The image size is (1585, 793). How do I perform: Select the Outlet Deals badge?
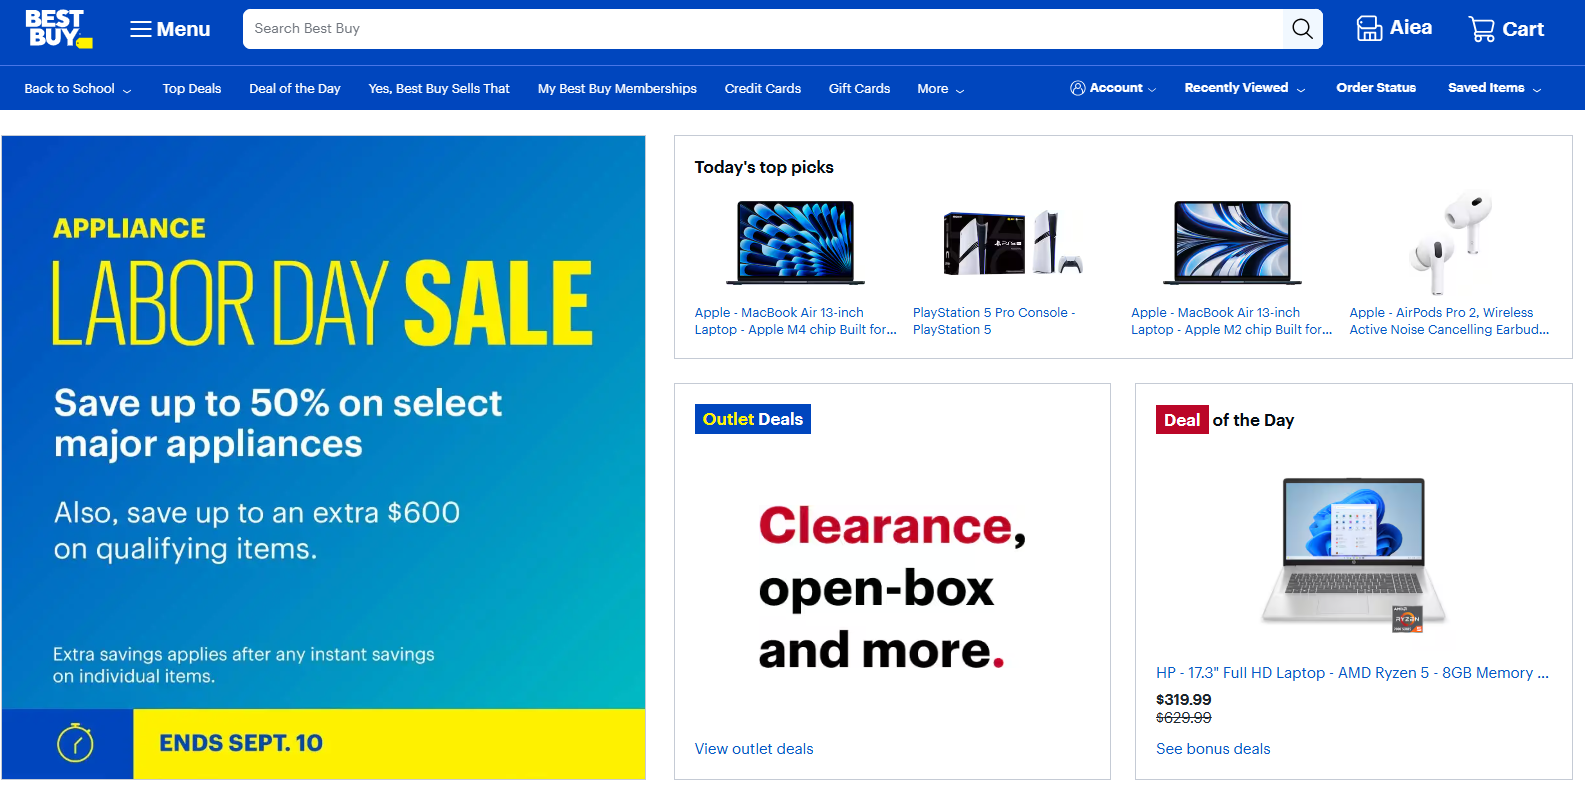(753, 419)
